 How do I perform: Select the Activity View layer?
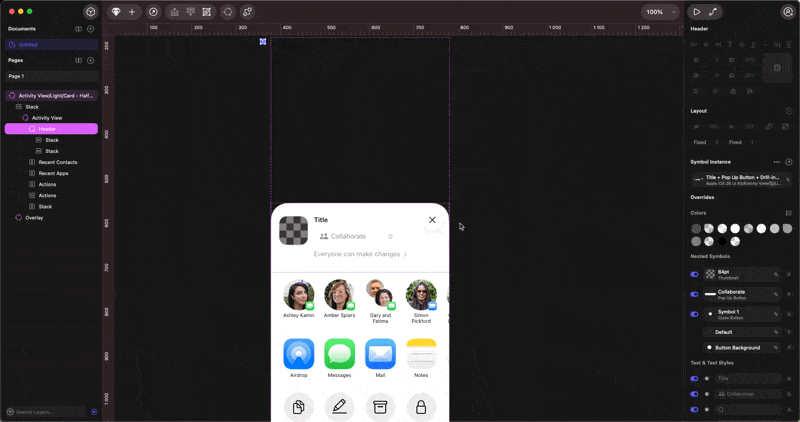pyautogui.click(x=46, y=118)
